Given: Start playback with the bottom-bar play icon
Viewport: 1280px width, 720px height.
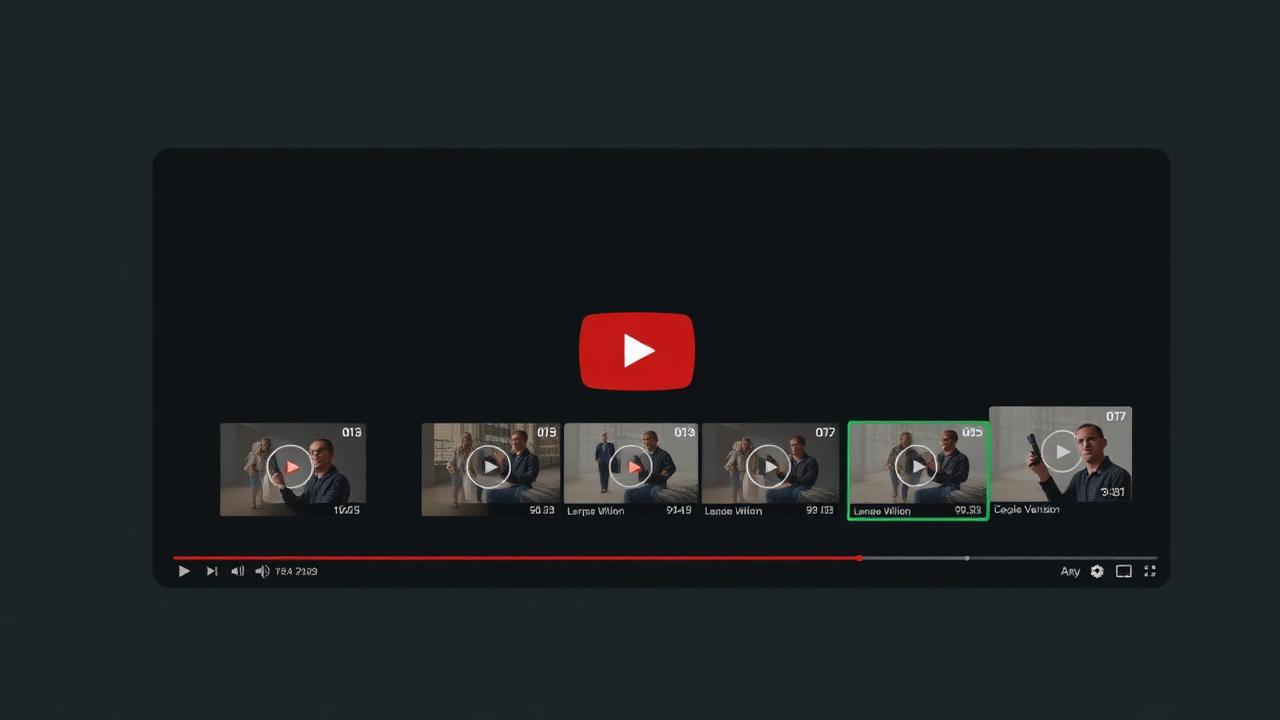Looking at the screenshot, I should 184,571.
